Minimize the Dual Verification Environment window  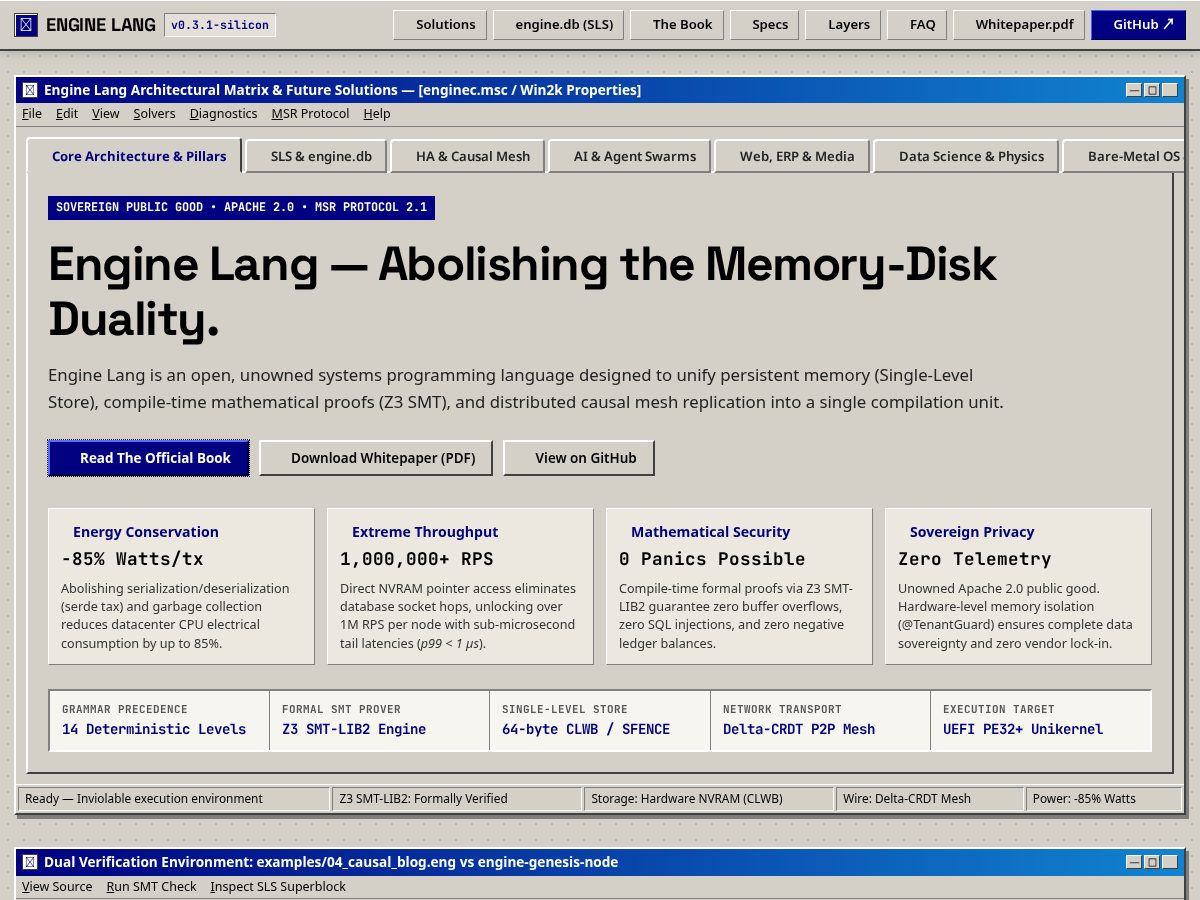(1134, 862)
